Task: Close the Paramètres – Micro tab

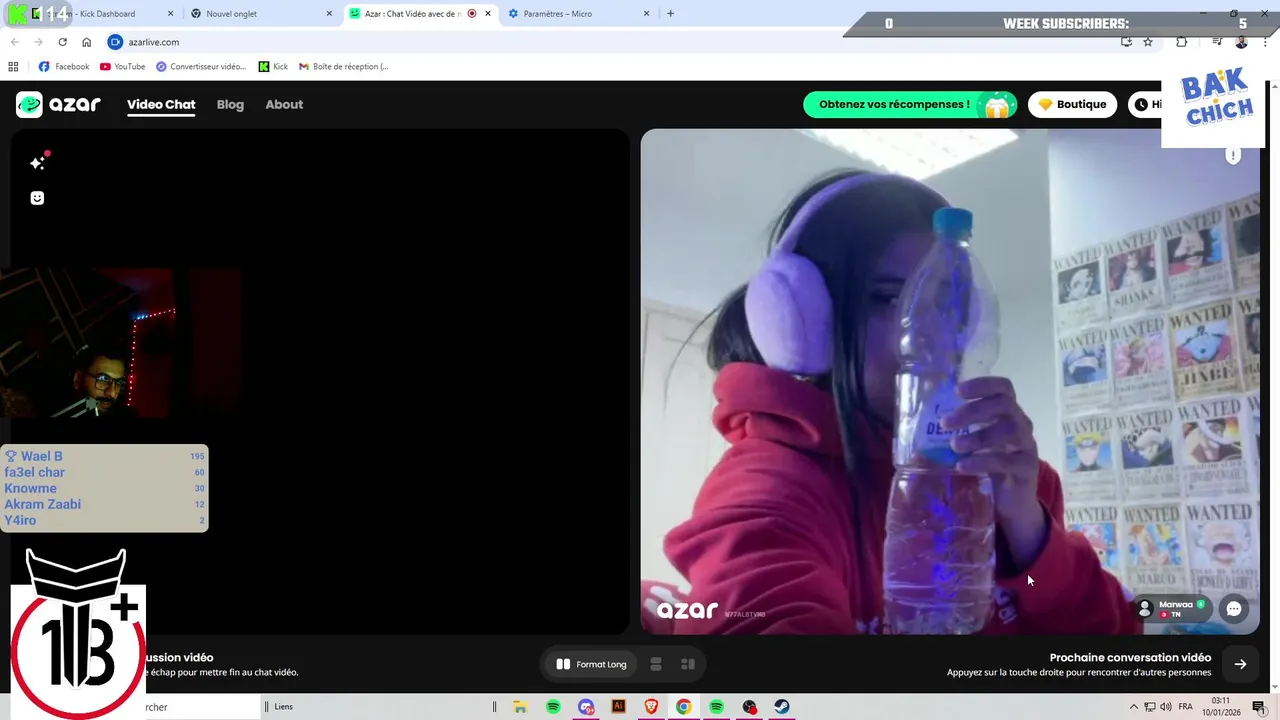Action: click(x=646, y=14)
